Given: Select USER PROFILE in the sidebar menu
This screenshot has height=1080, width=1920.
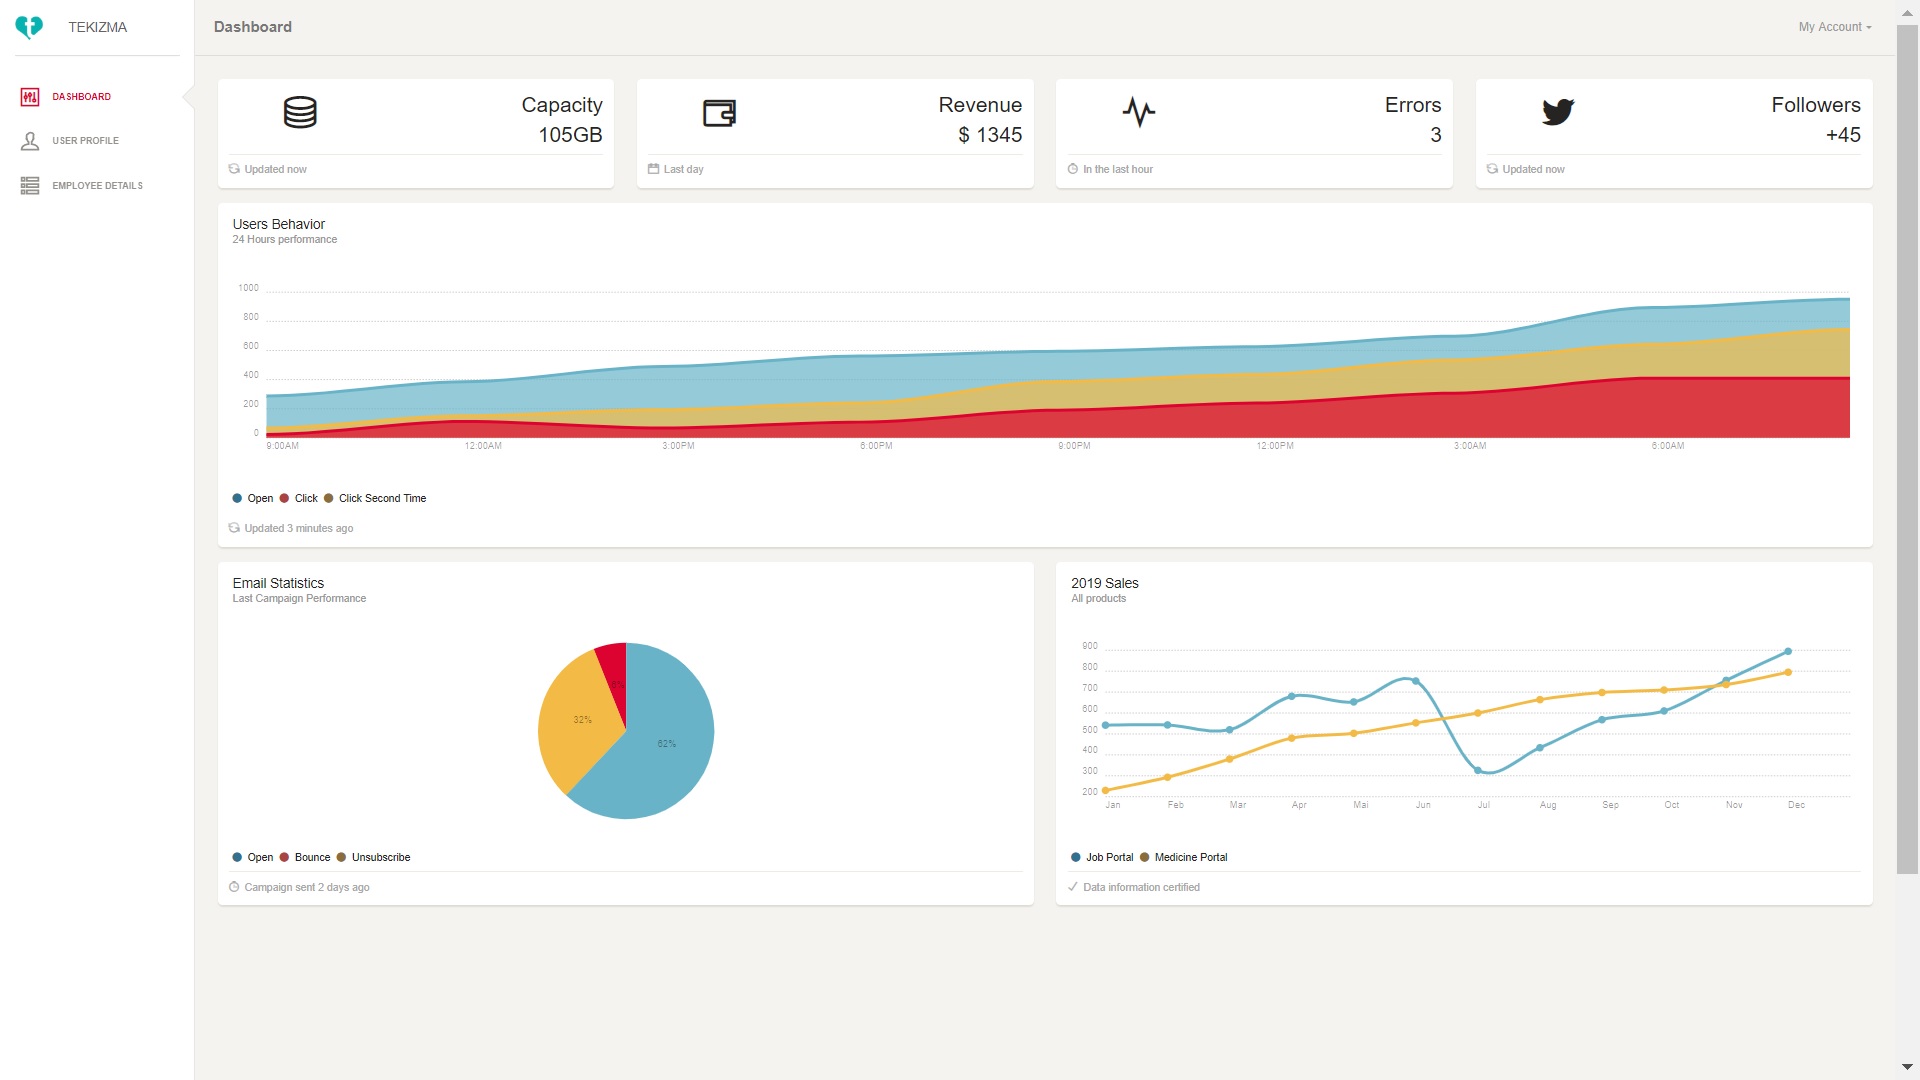Looking at the screenshot, I should pos(85,141).
